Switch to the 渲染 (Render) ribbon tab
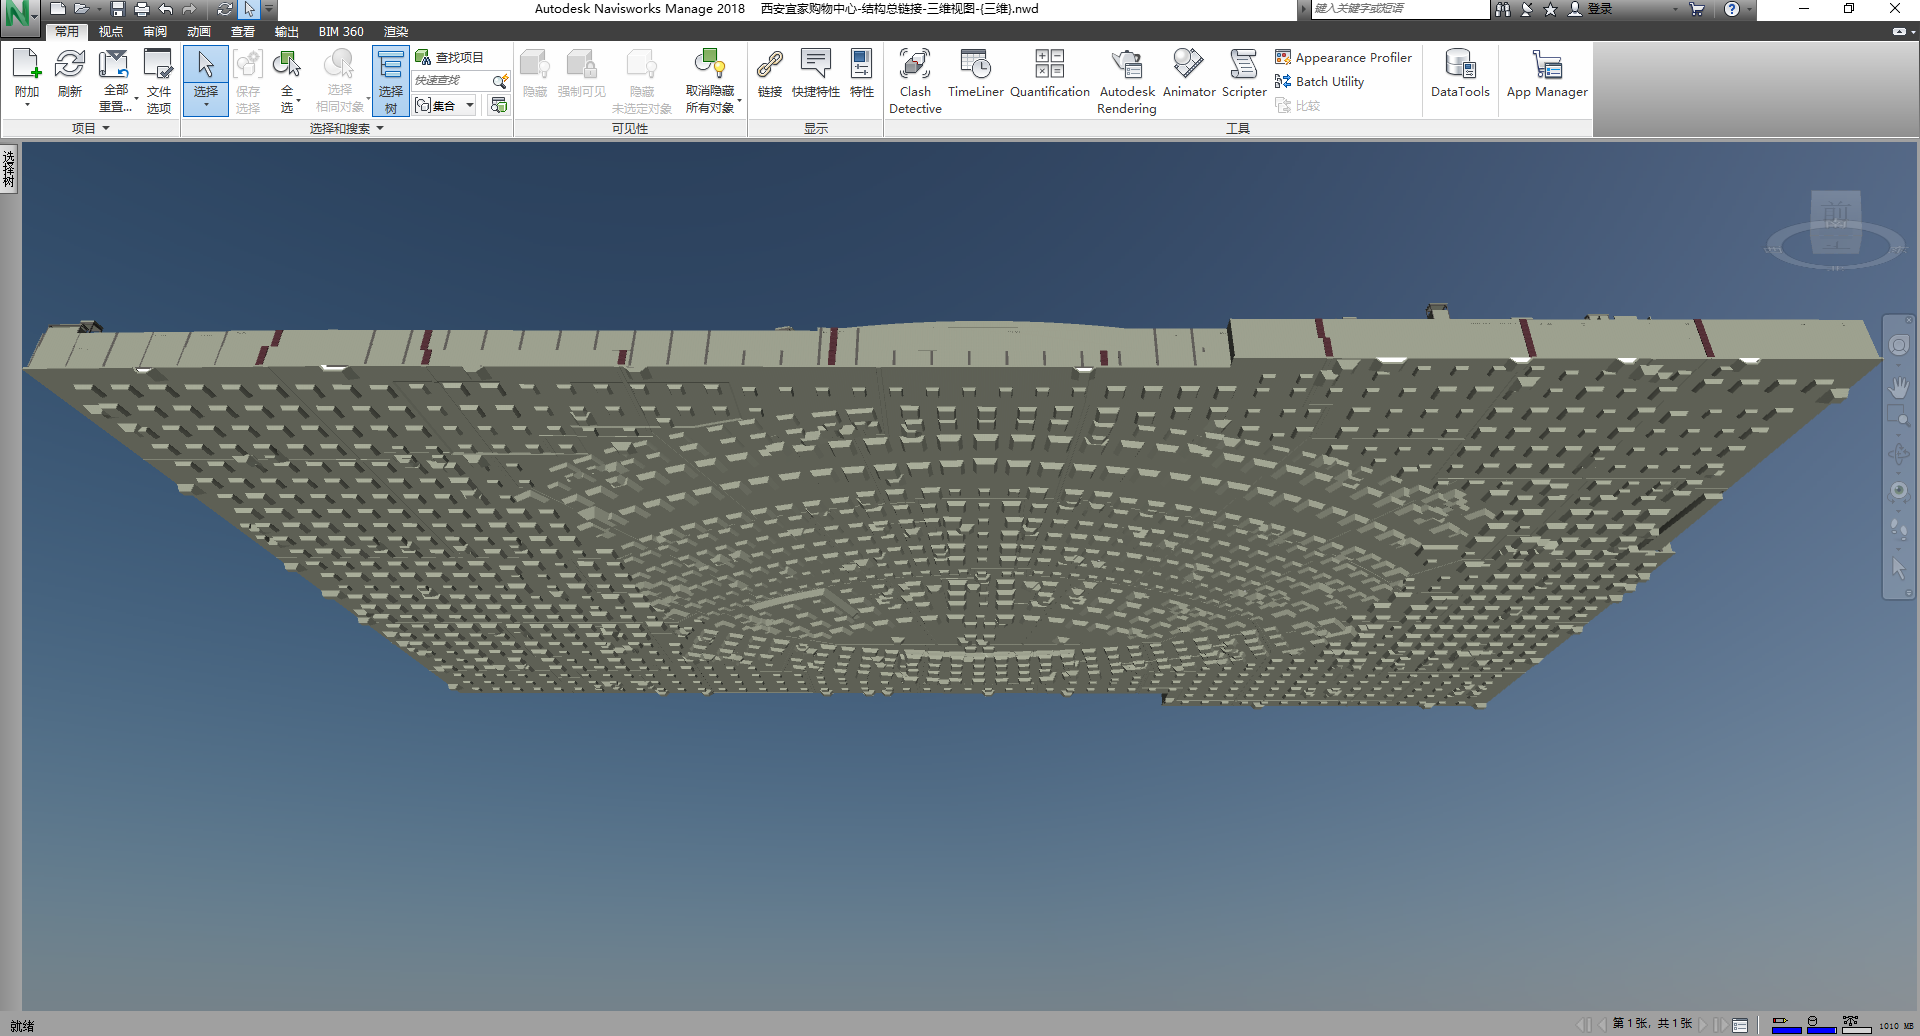The height and width of the screenshot is (1036, 1920). (x=396, y=32)
